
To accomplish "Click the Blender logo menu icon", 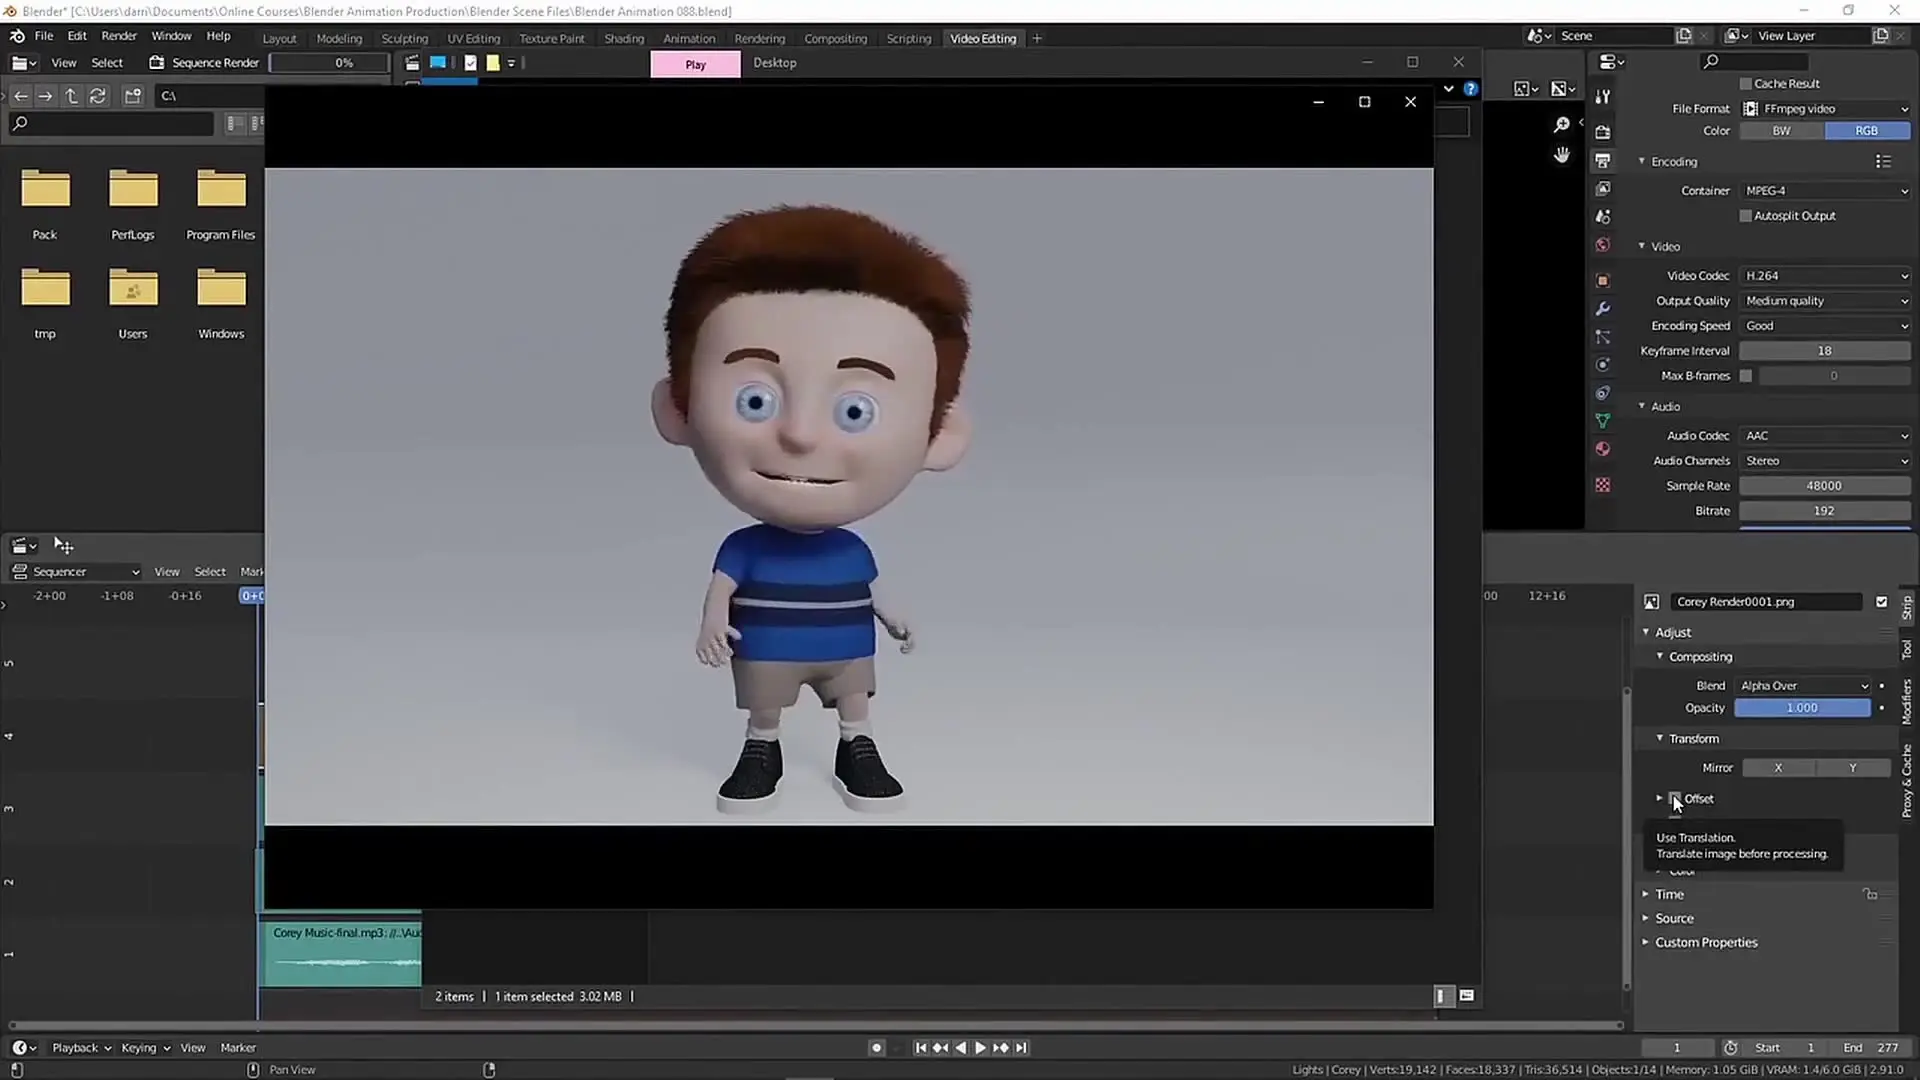I will [17, 36].
